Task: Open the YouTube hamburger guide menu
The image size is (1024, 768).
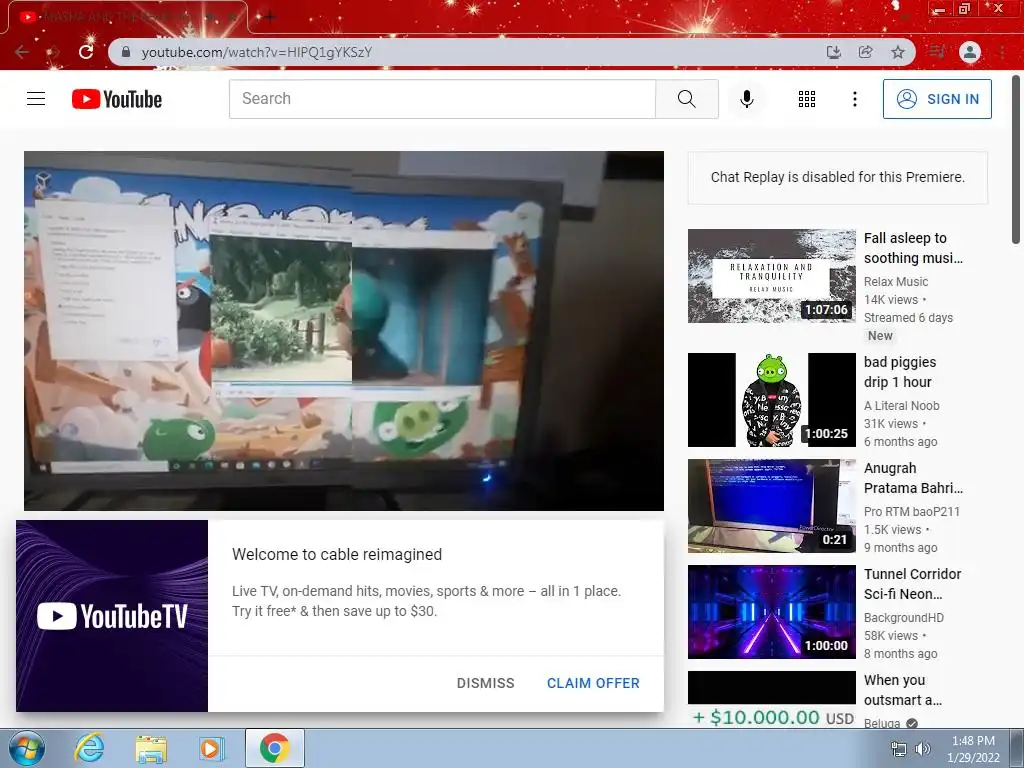Action: click(x=36, y=99)
